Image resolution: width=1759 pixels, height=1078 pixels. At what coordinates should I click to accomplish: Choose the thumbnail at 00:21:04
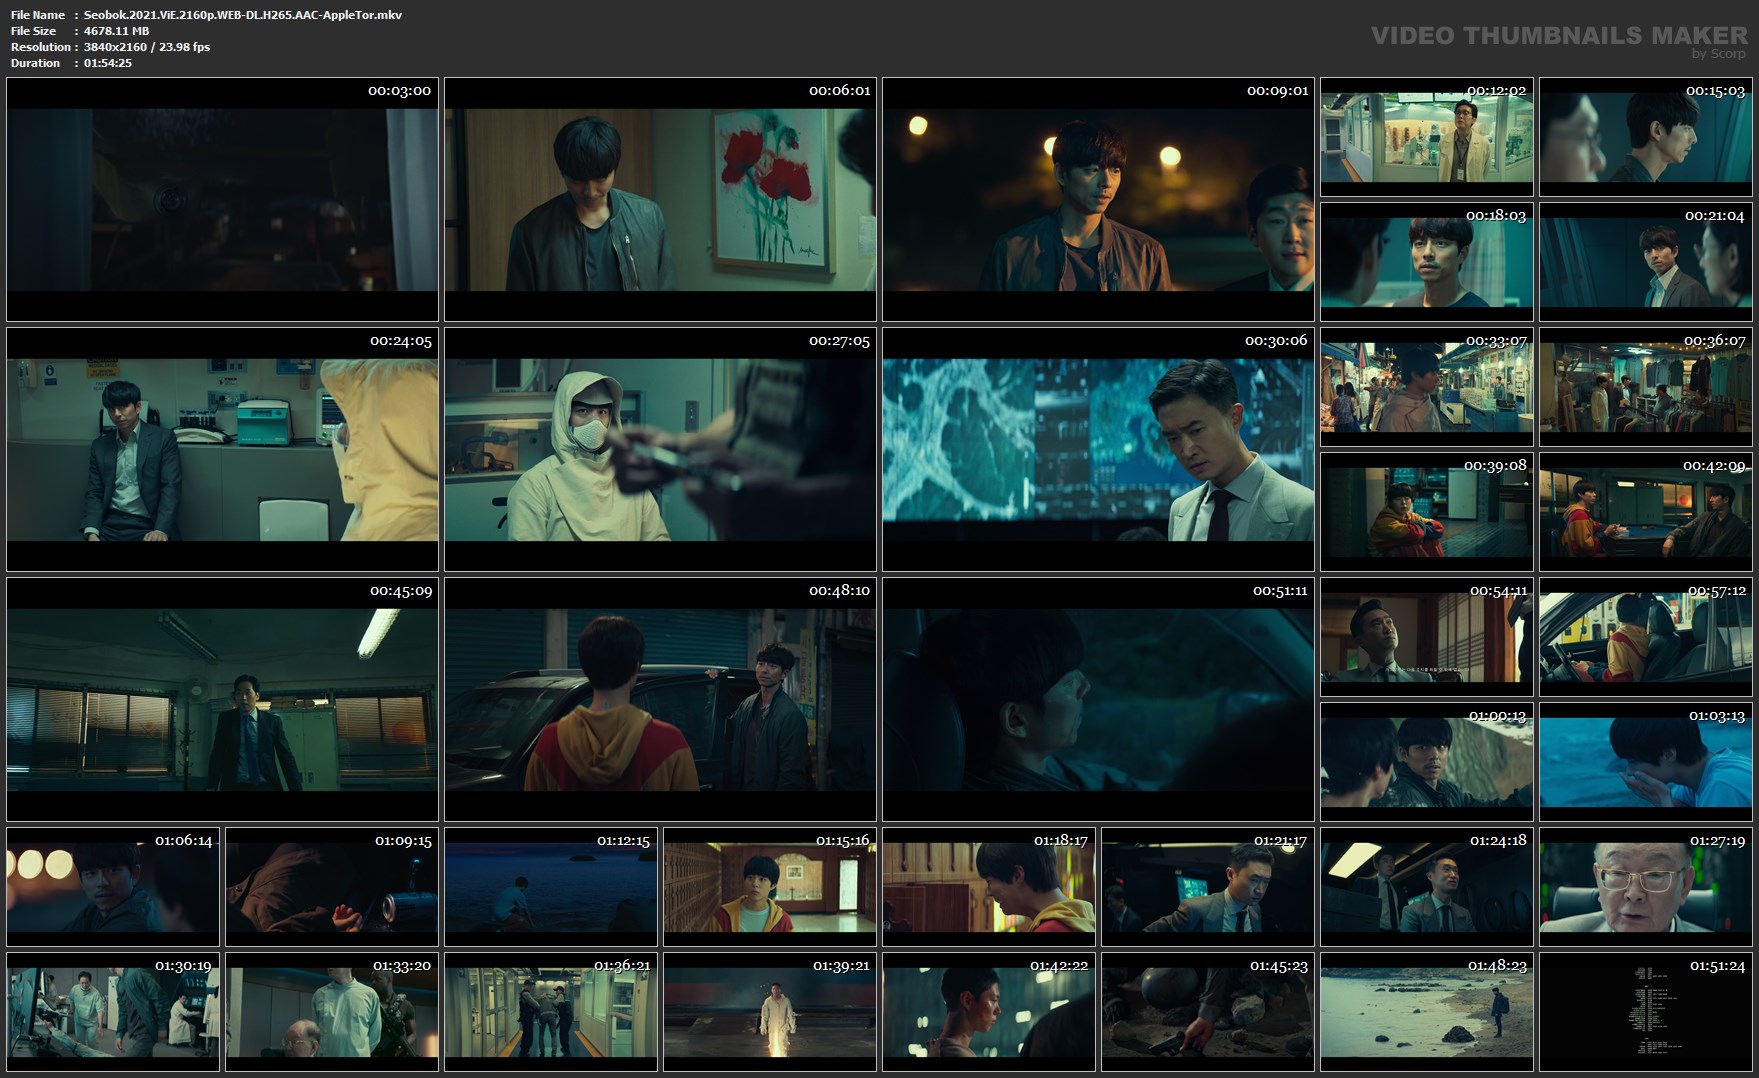pos(1646,262)
